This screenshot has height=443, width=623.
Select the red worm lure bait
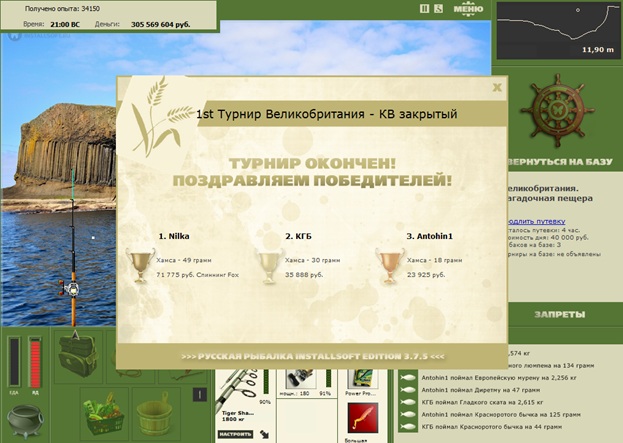[x=363, y=418]
